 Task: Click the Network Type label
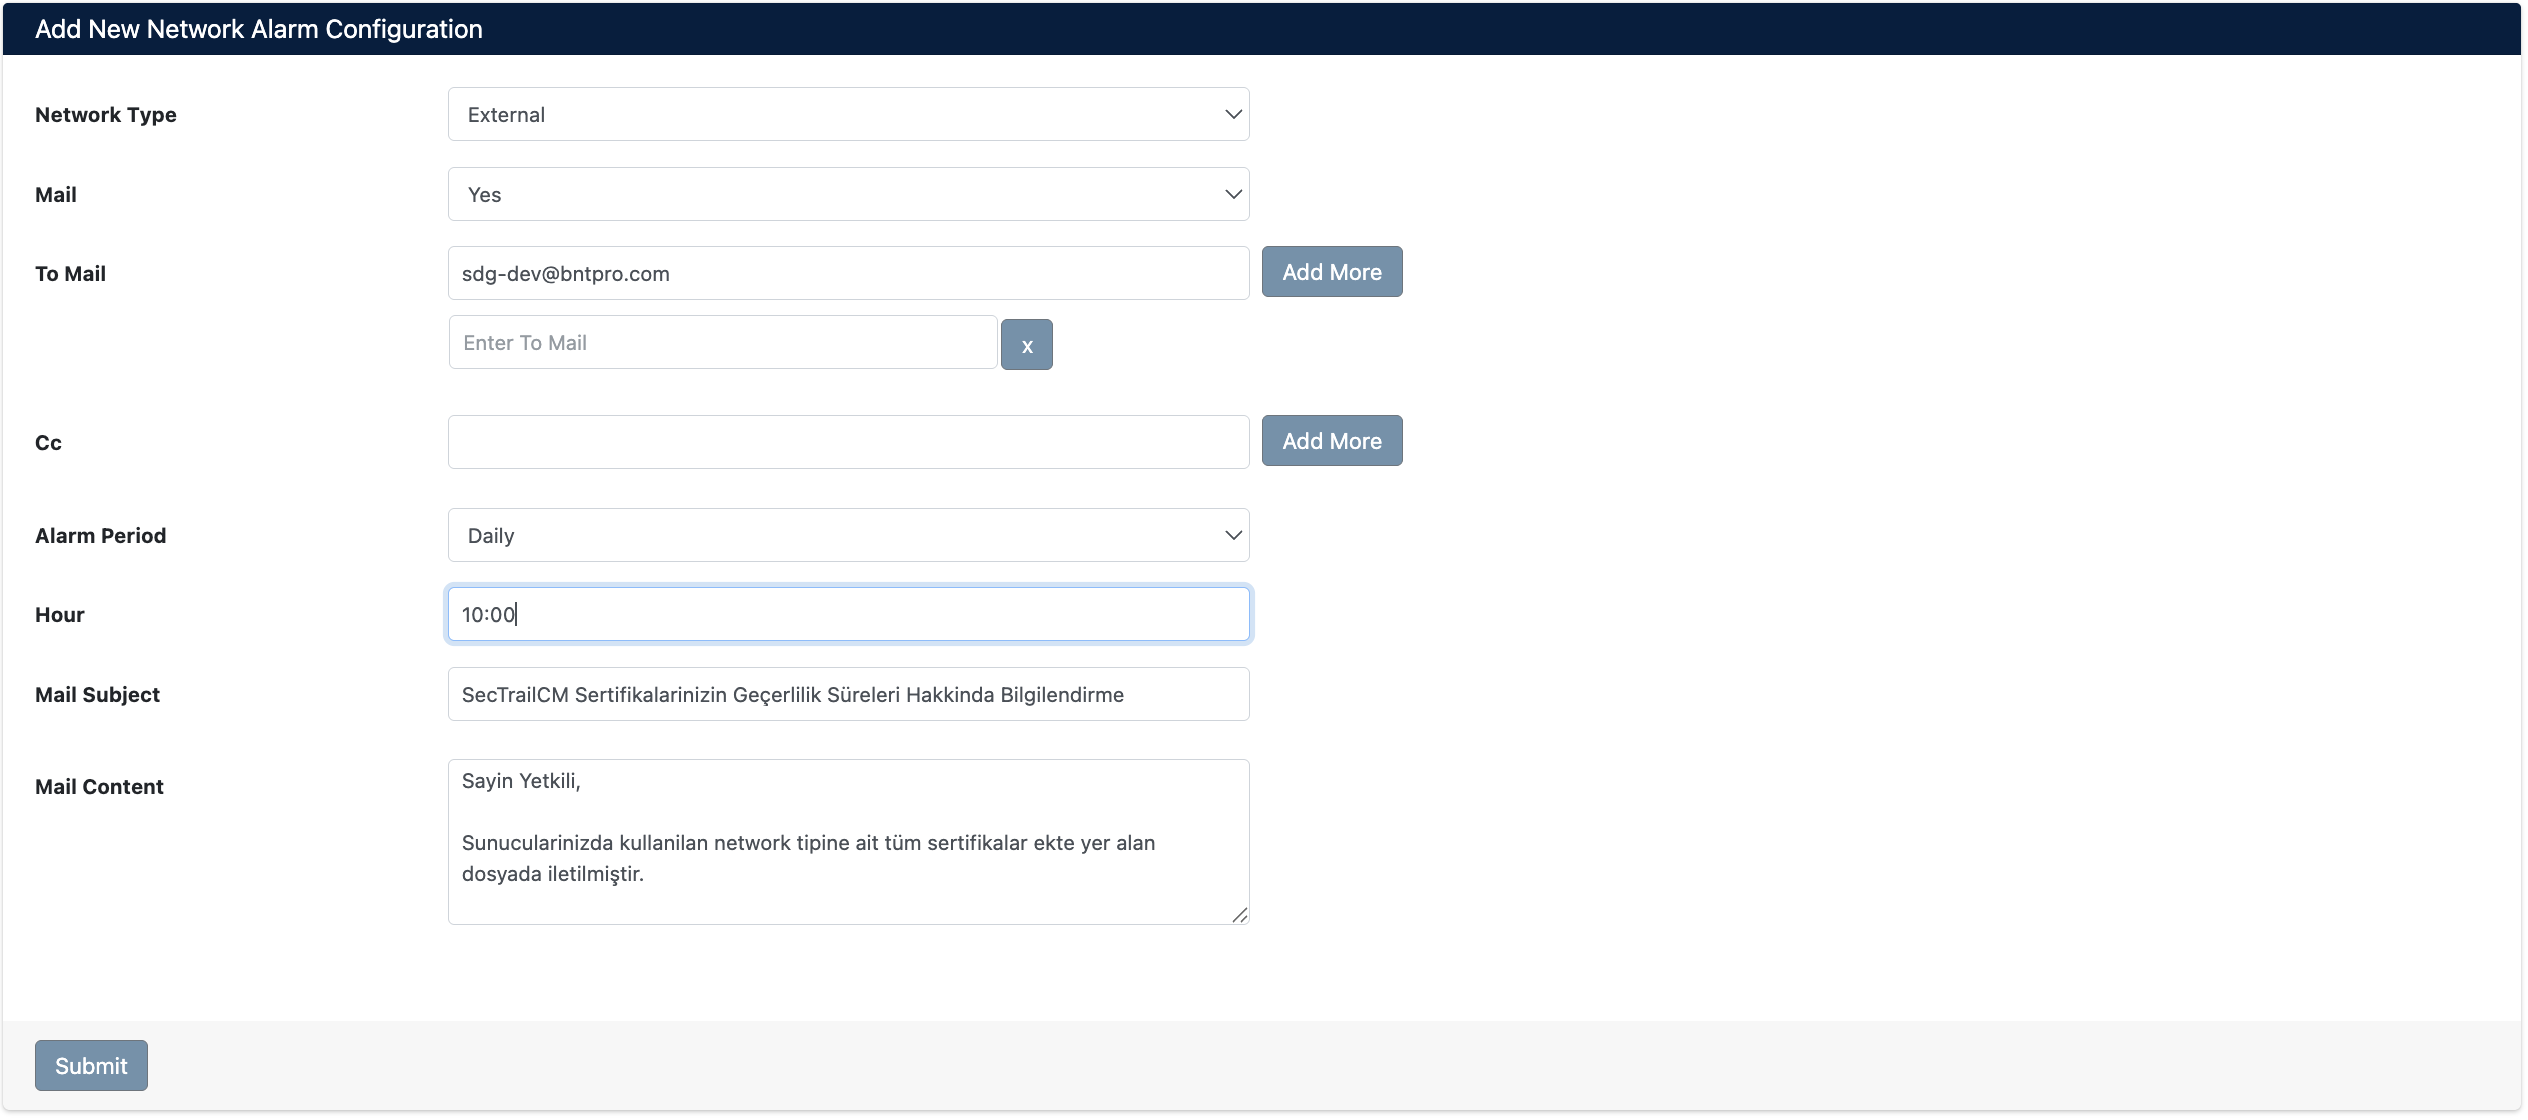tap(105, 114)
